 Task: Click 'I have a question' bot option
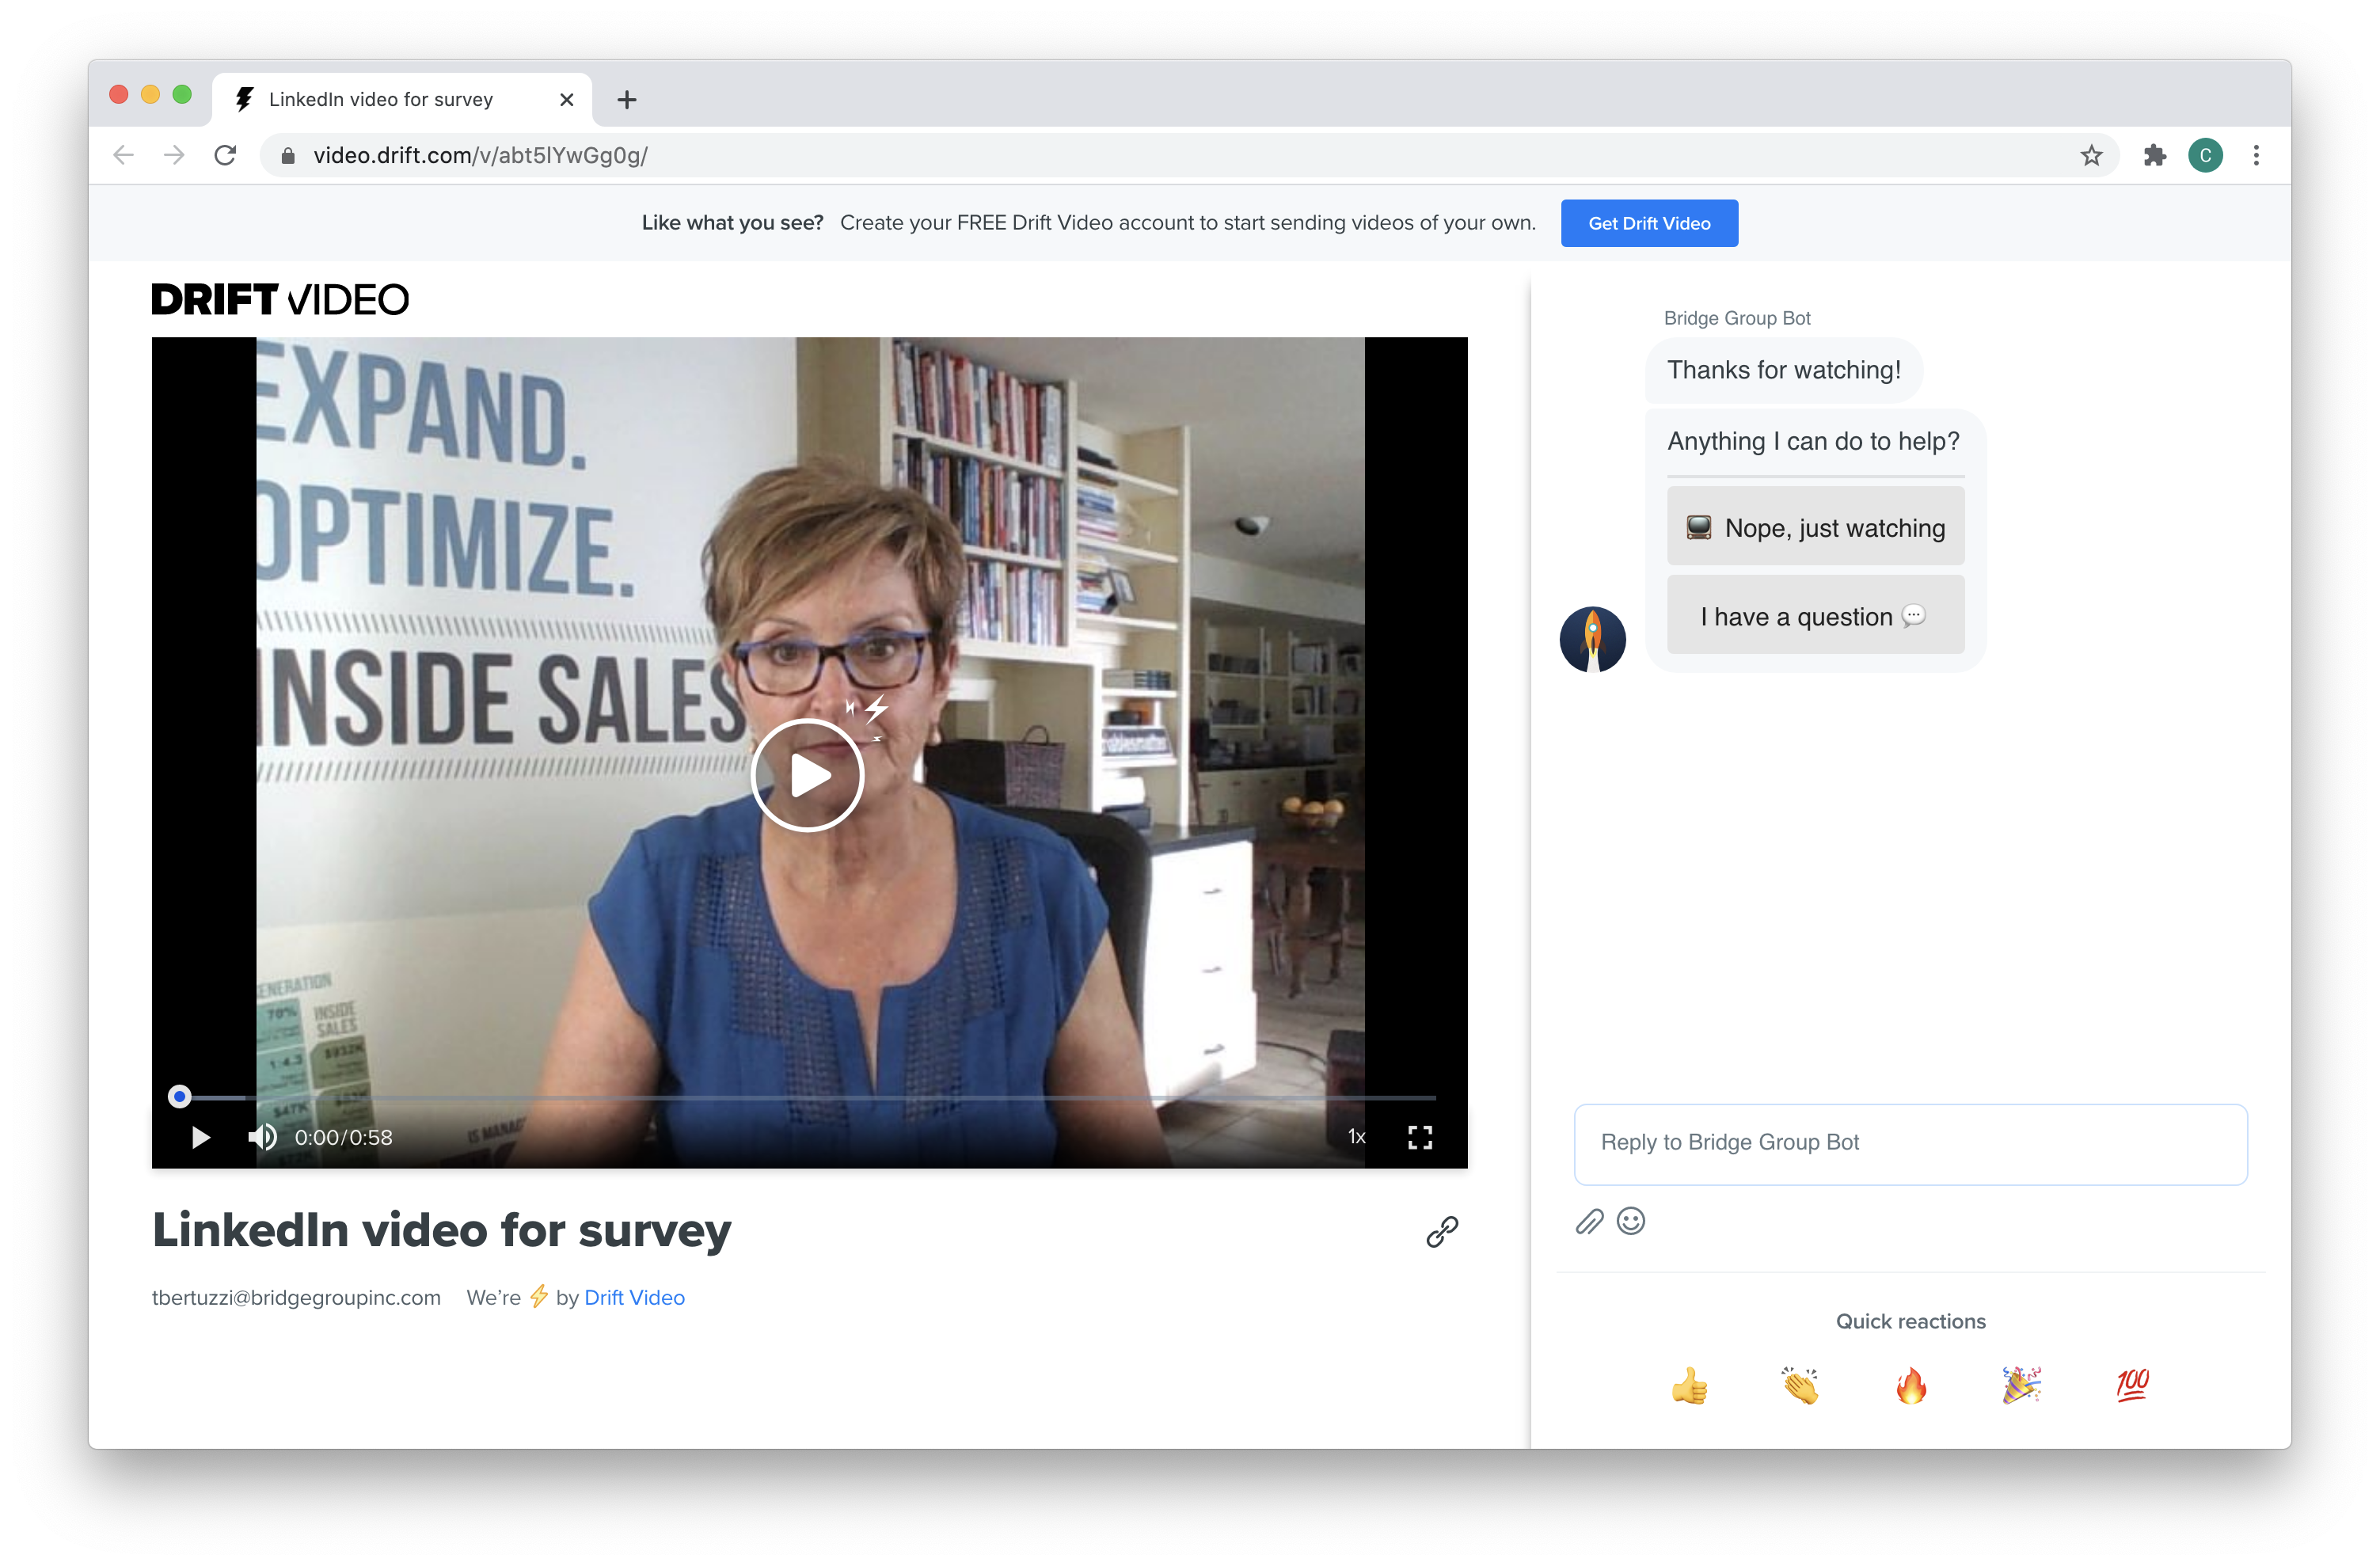[x=1815, y=615]
